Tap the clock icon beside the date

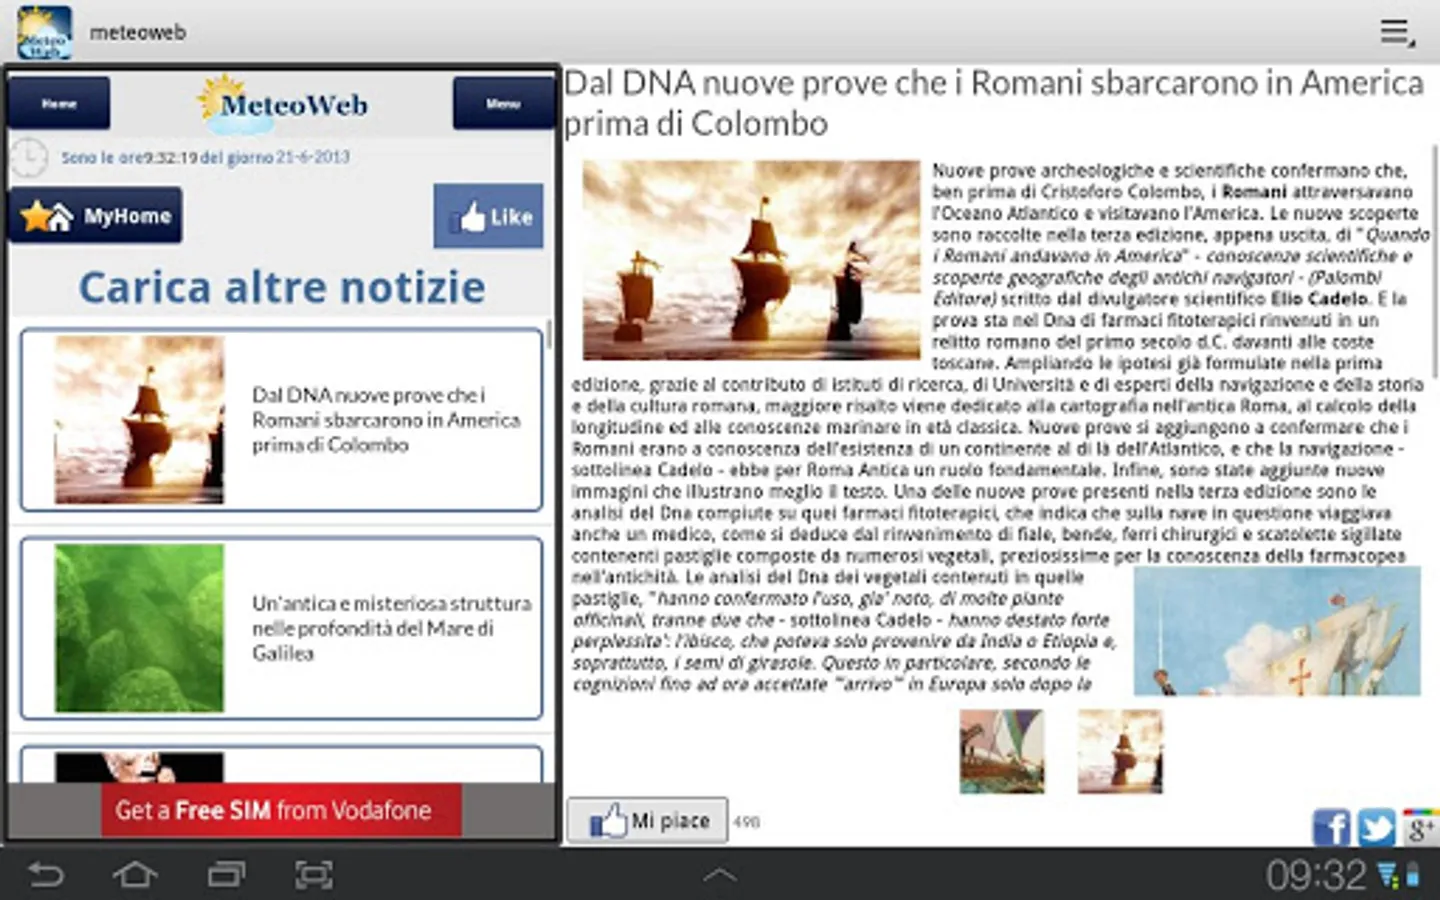[x=28, y=158]
